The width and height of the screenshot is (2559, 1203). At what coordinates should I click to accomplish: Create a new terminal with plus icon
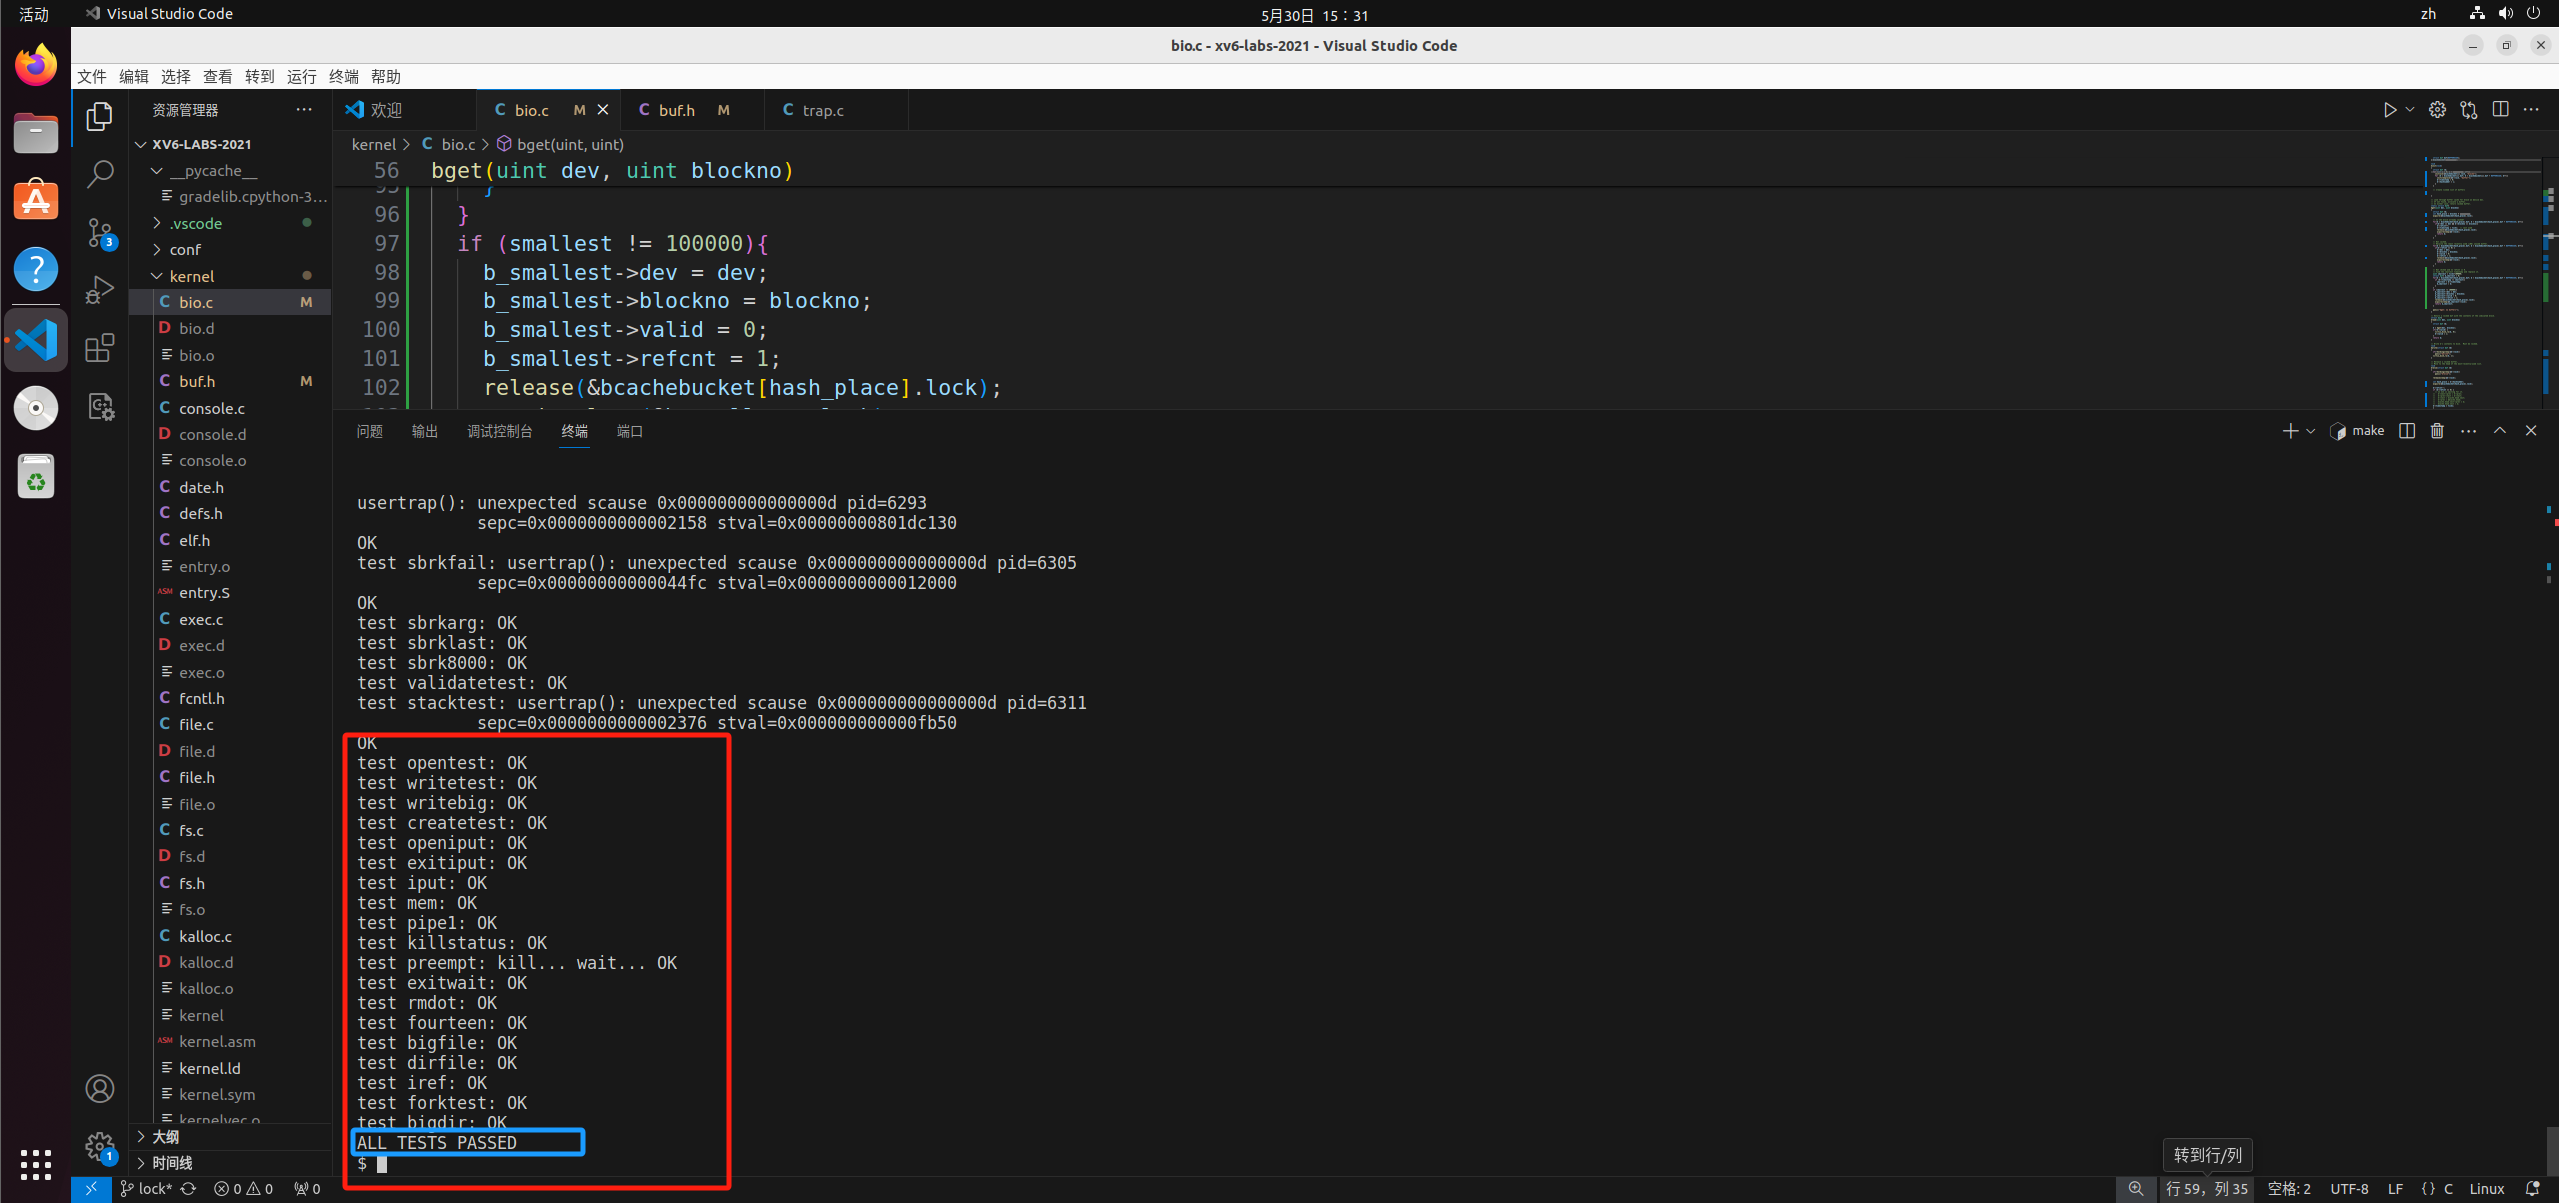point(2289,431)
